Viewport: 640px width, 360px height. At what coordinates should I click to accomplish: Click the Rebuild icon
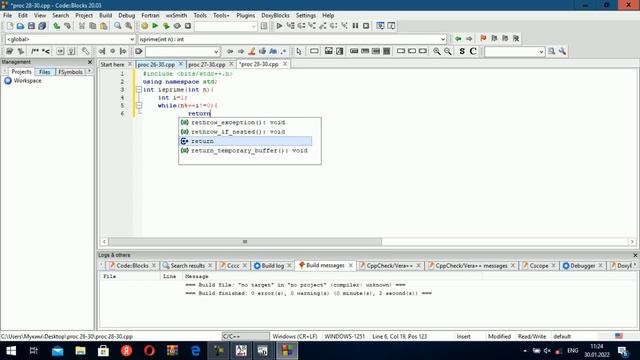(x=177, y=26)
